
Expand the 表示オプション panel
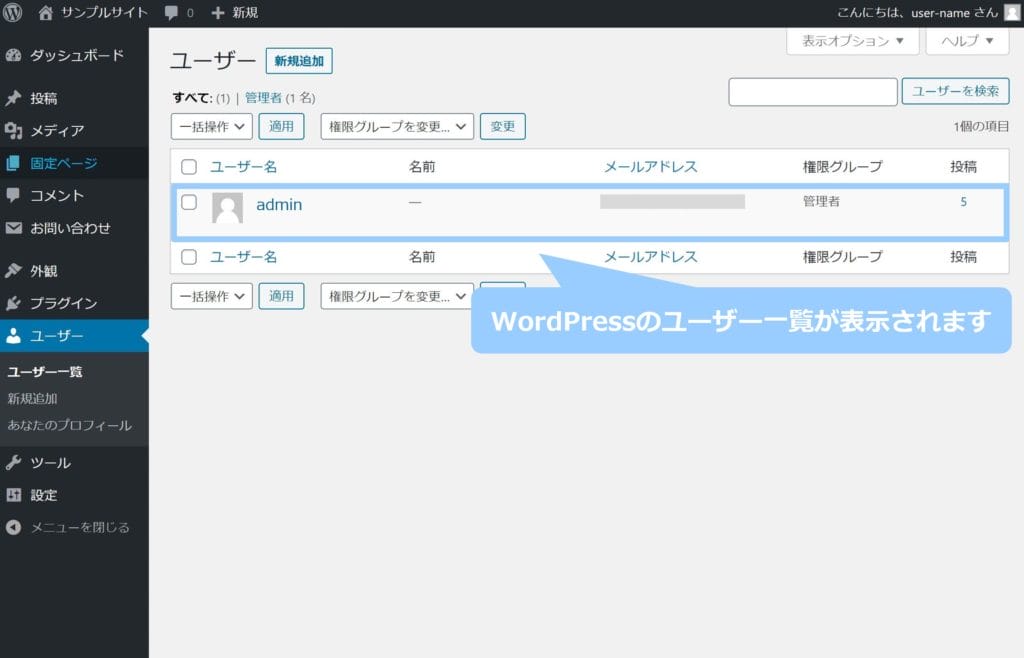point(853,41)
